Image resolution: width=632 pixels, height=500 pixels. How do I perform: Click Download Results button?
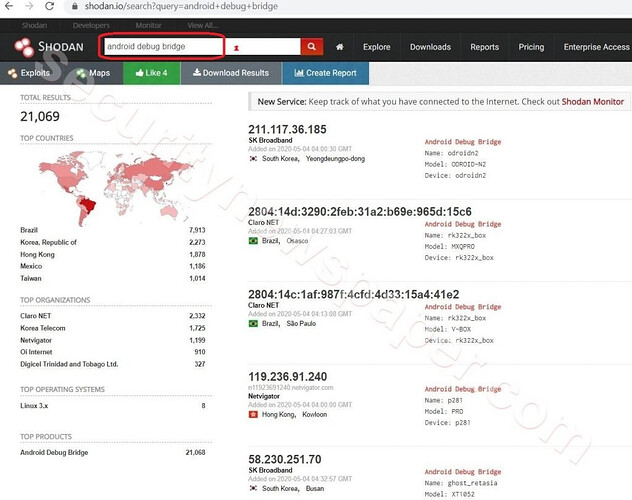click(x=231, y=73)
